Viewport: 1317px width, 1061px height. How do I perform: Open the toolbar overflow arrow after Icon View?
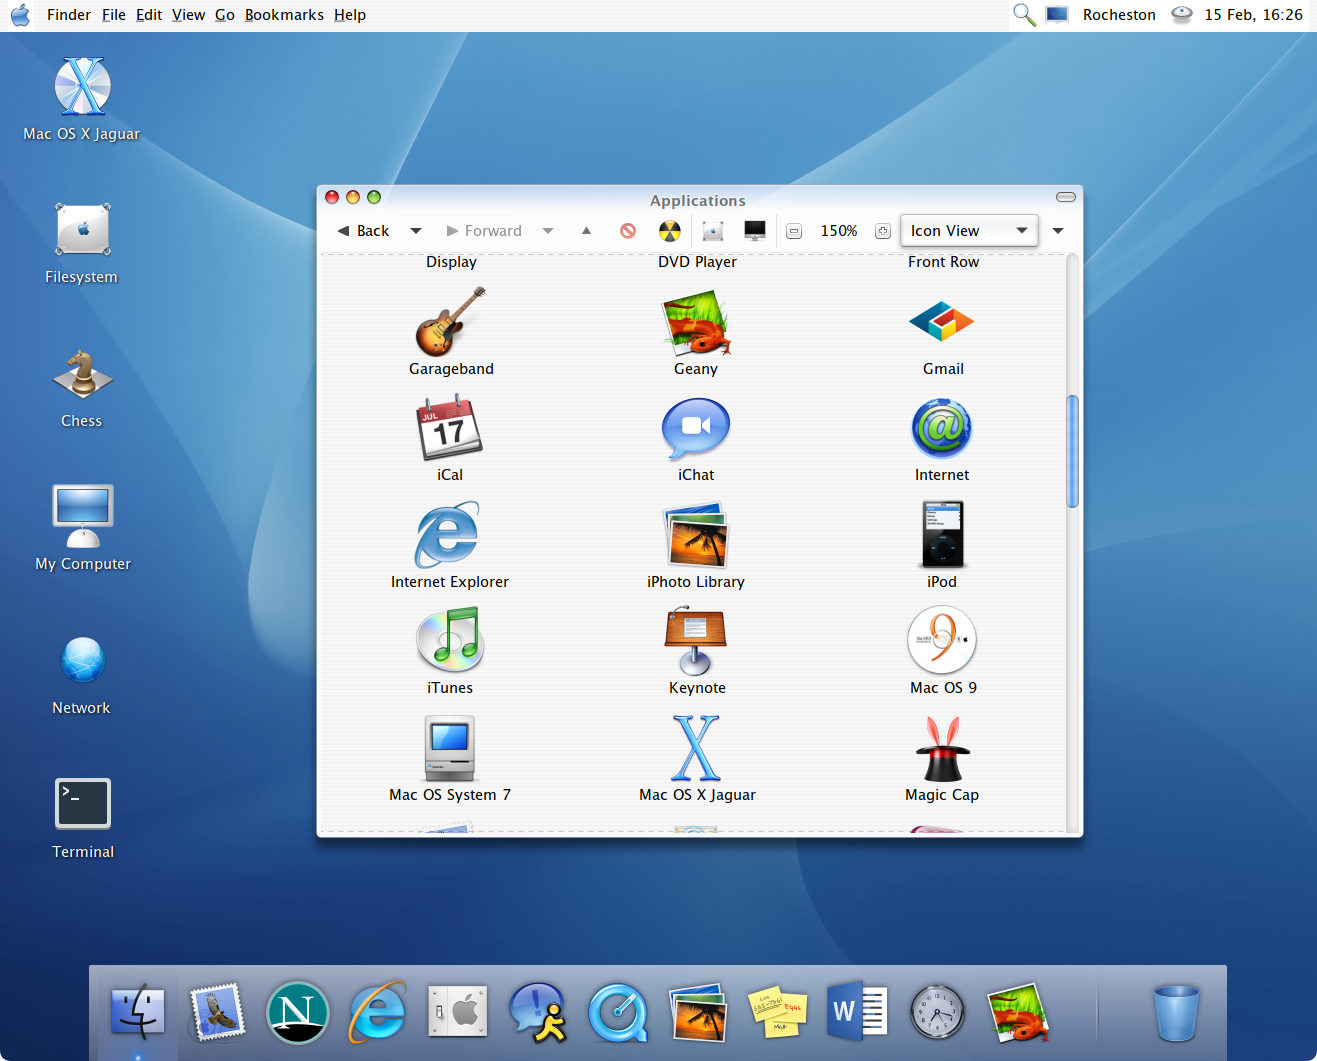click(1058, 231)
